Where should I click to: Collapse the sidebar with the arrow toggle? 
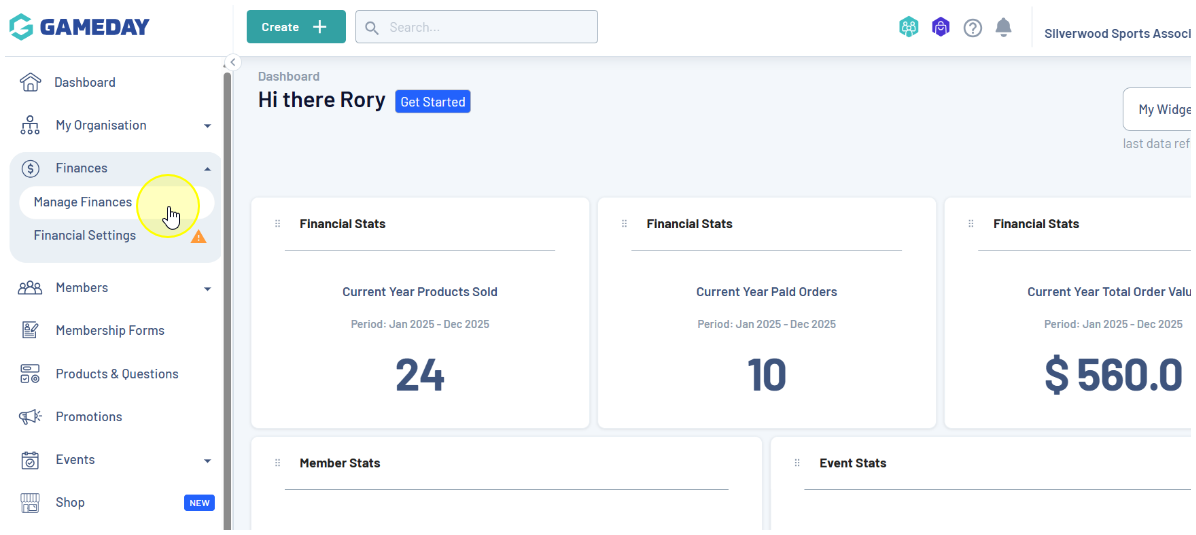pyautogui.click(x=232, y=62)
